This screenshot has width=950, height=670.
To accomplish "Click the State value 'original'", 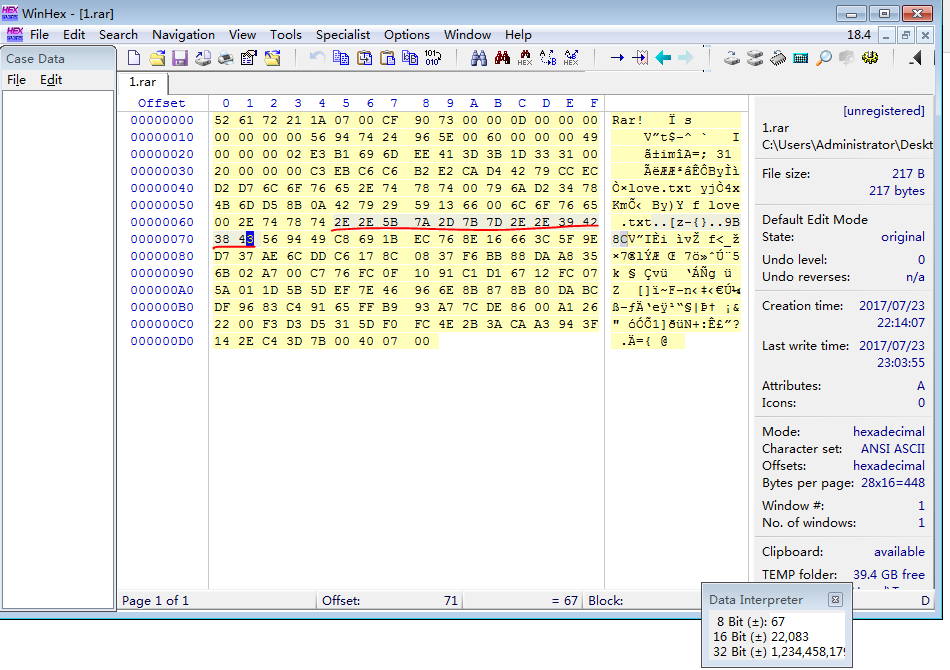I will tap(903, 237).
